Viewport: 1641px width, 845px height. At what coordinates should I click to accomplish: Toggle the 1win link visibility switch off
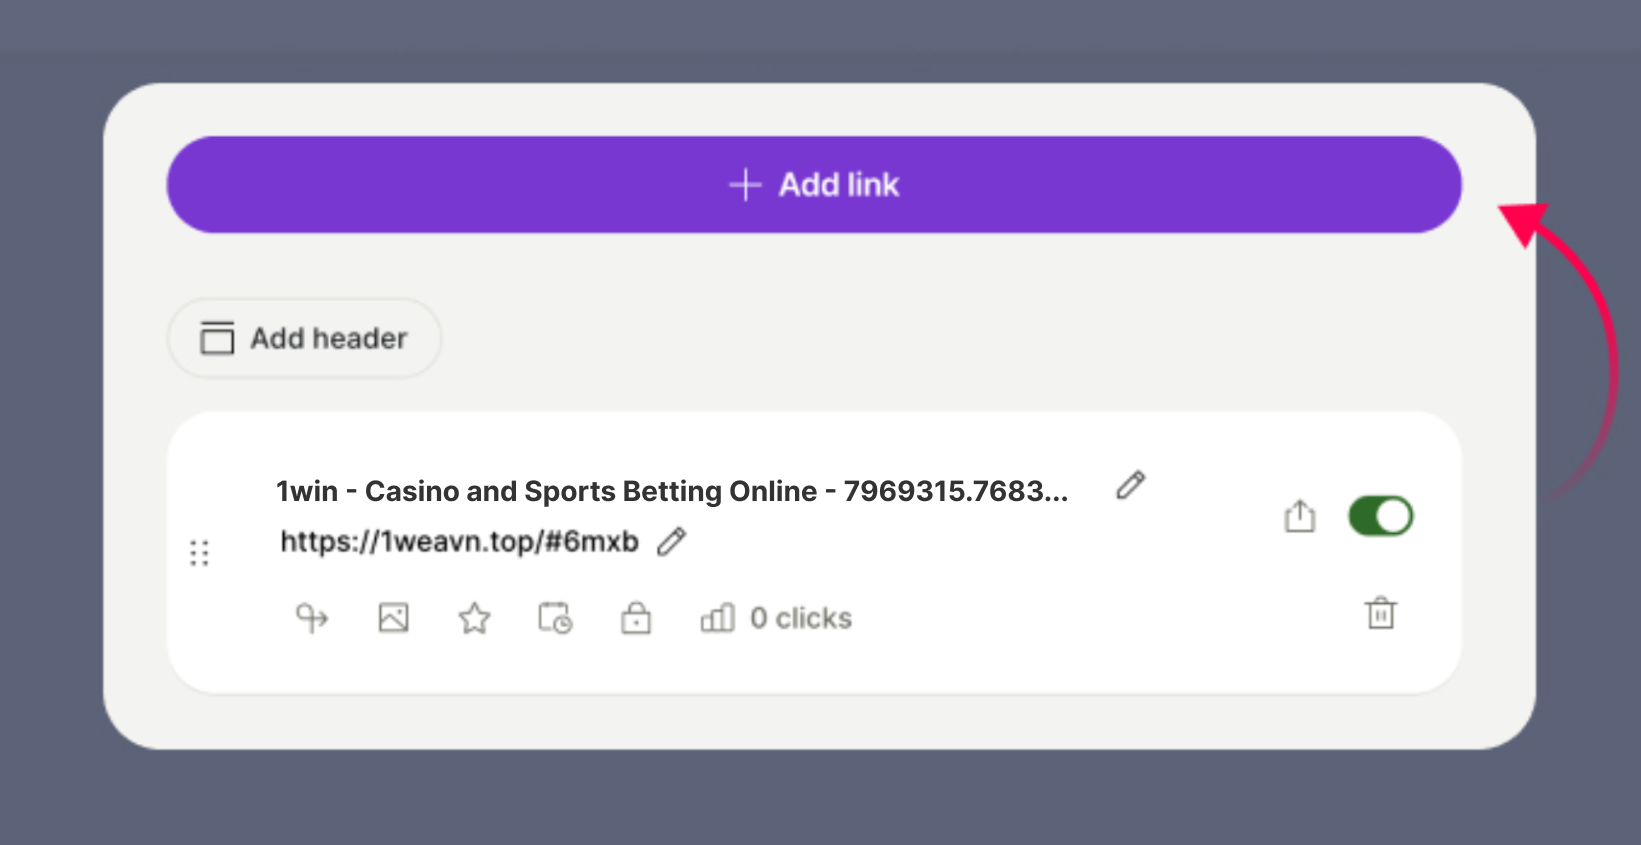[x=1380, y=516]
